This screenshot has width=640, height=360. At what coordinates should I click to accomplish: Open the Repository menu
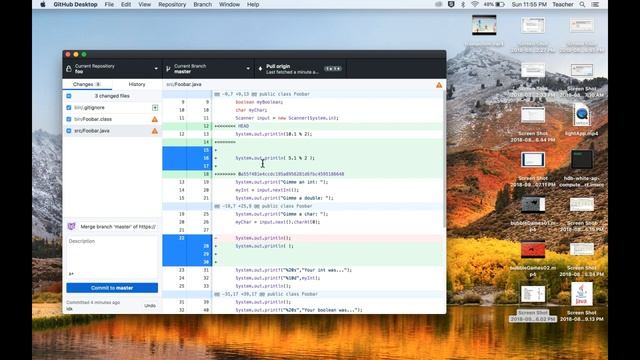[x=172, y=4]
